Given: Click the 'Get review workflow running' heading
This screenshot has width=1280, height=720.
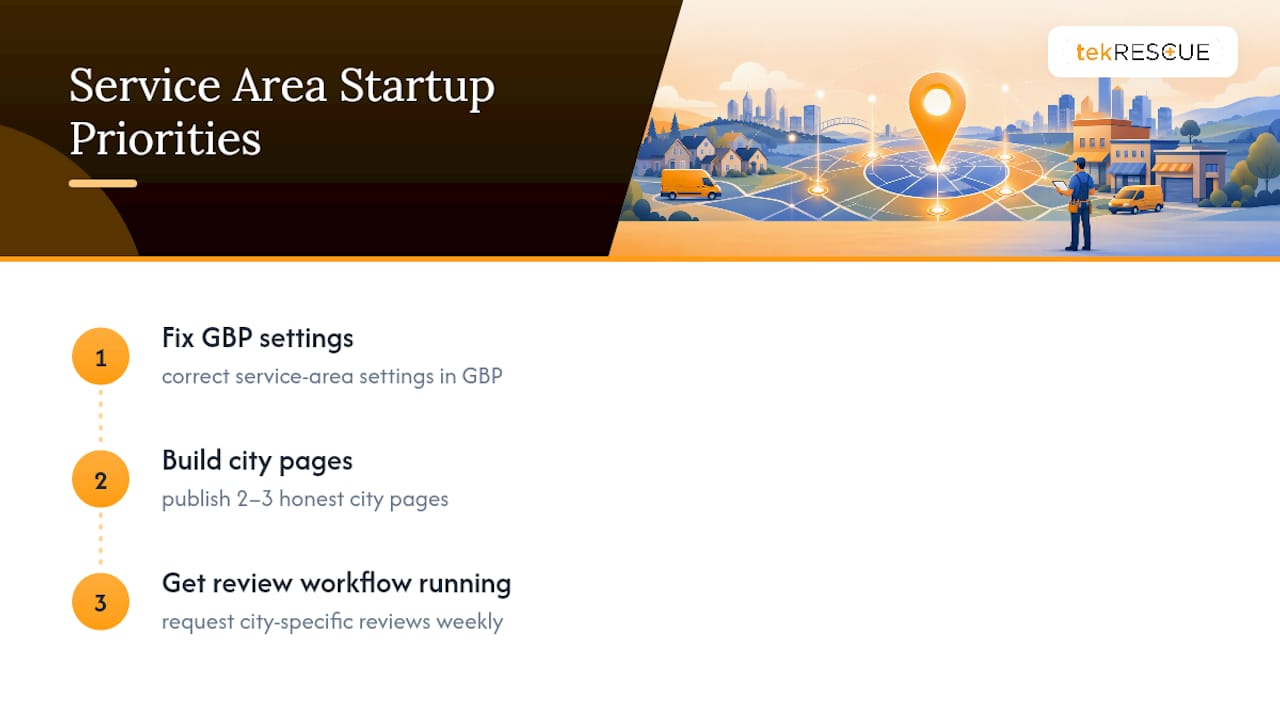Looking at the screenshot, I should point(336,583).
